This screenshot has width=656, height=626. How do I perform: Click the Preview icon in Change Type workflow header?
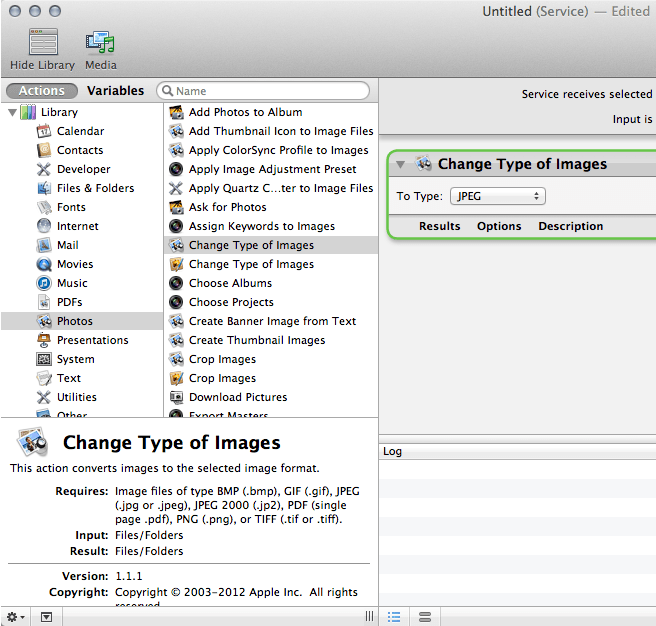point(423,164)
